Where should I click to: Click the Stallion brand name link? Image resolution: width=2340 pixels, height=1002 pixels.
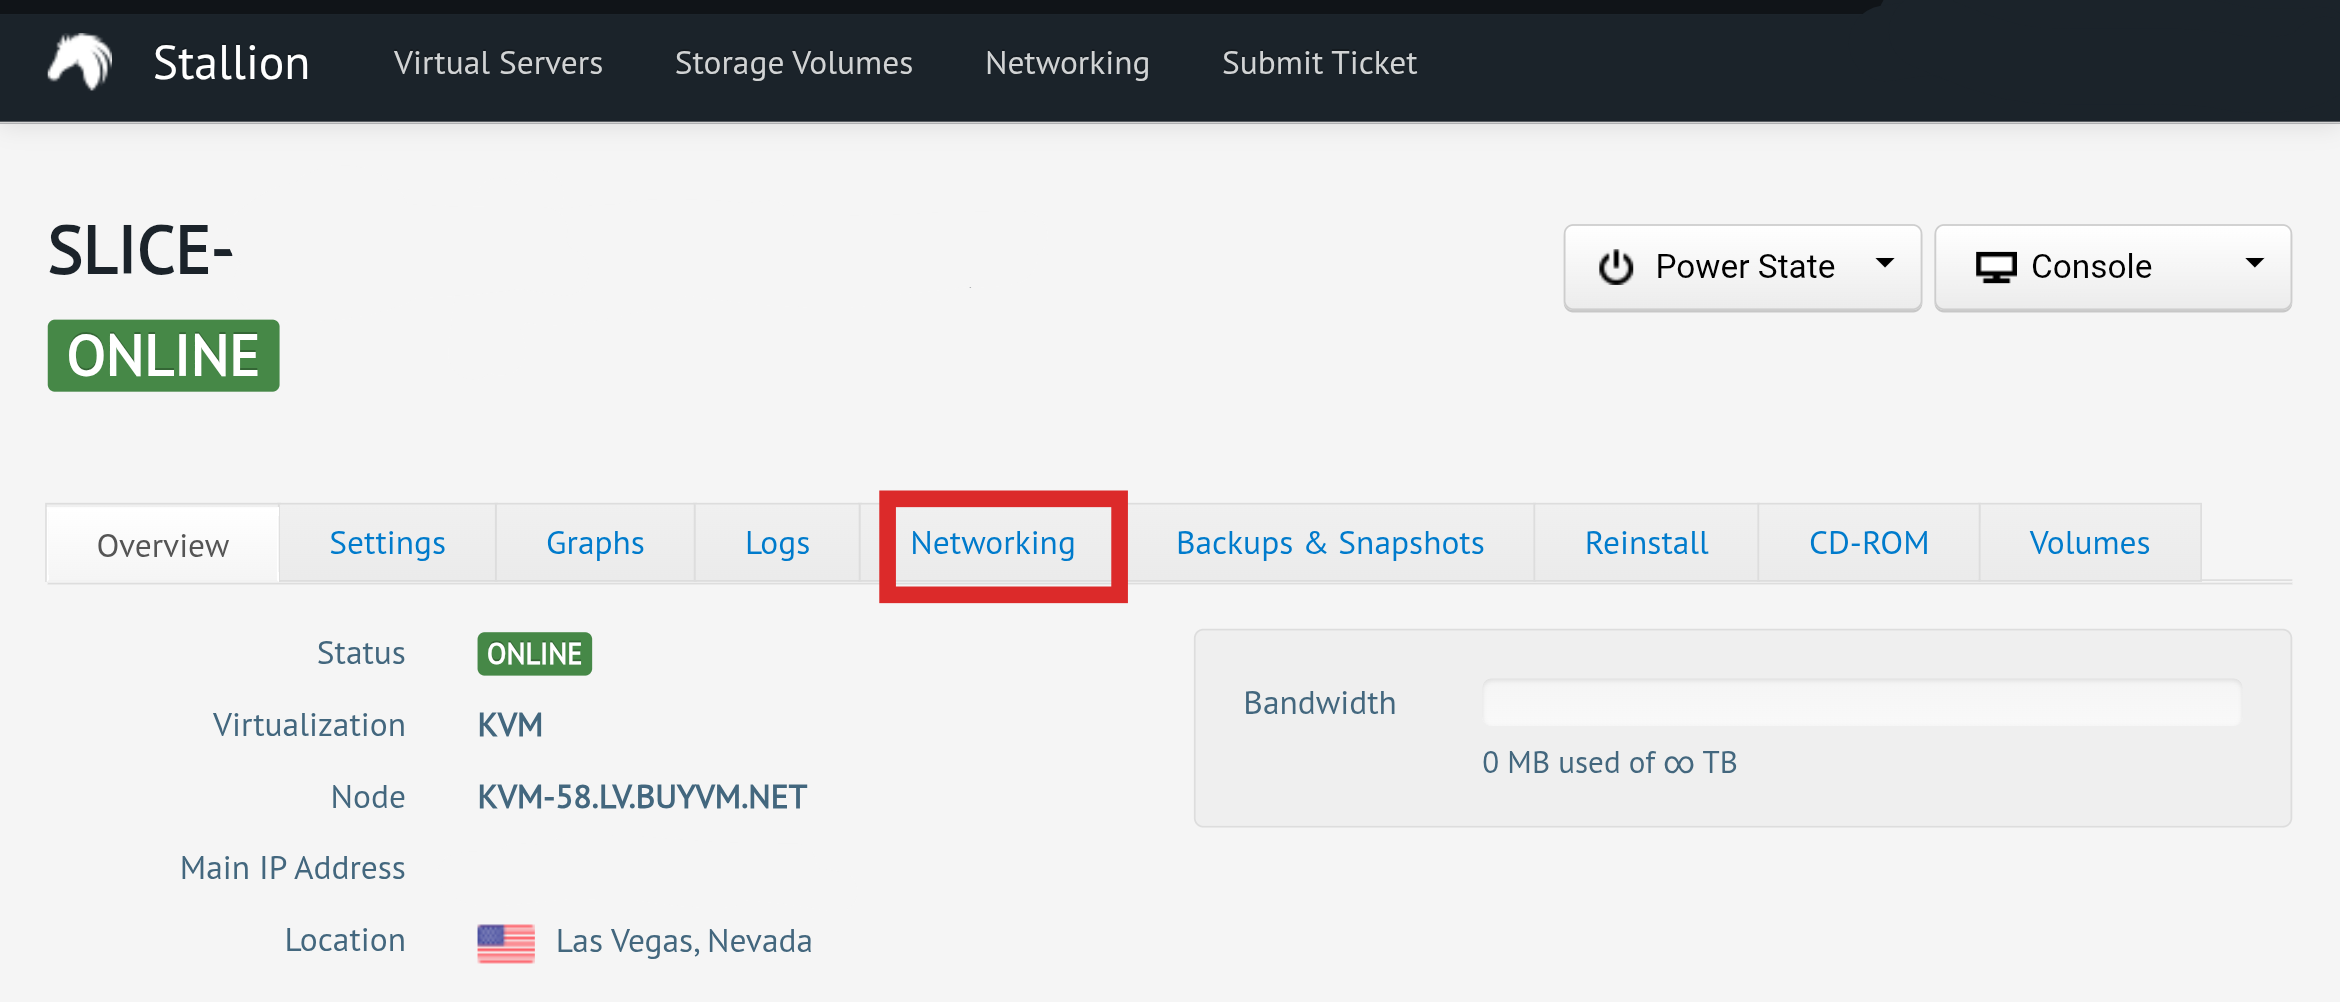231,63
